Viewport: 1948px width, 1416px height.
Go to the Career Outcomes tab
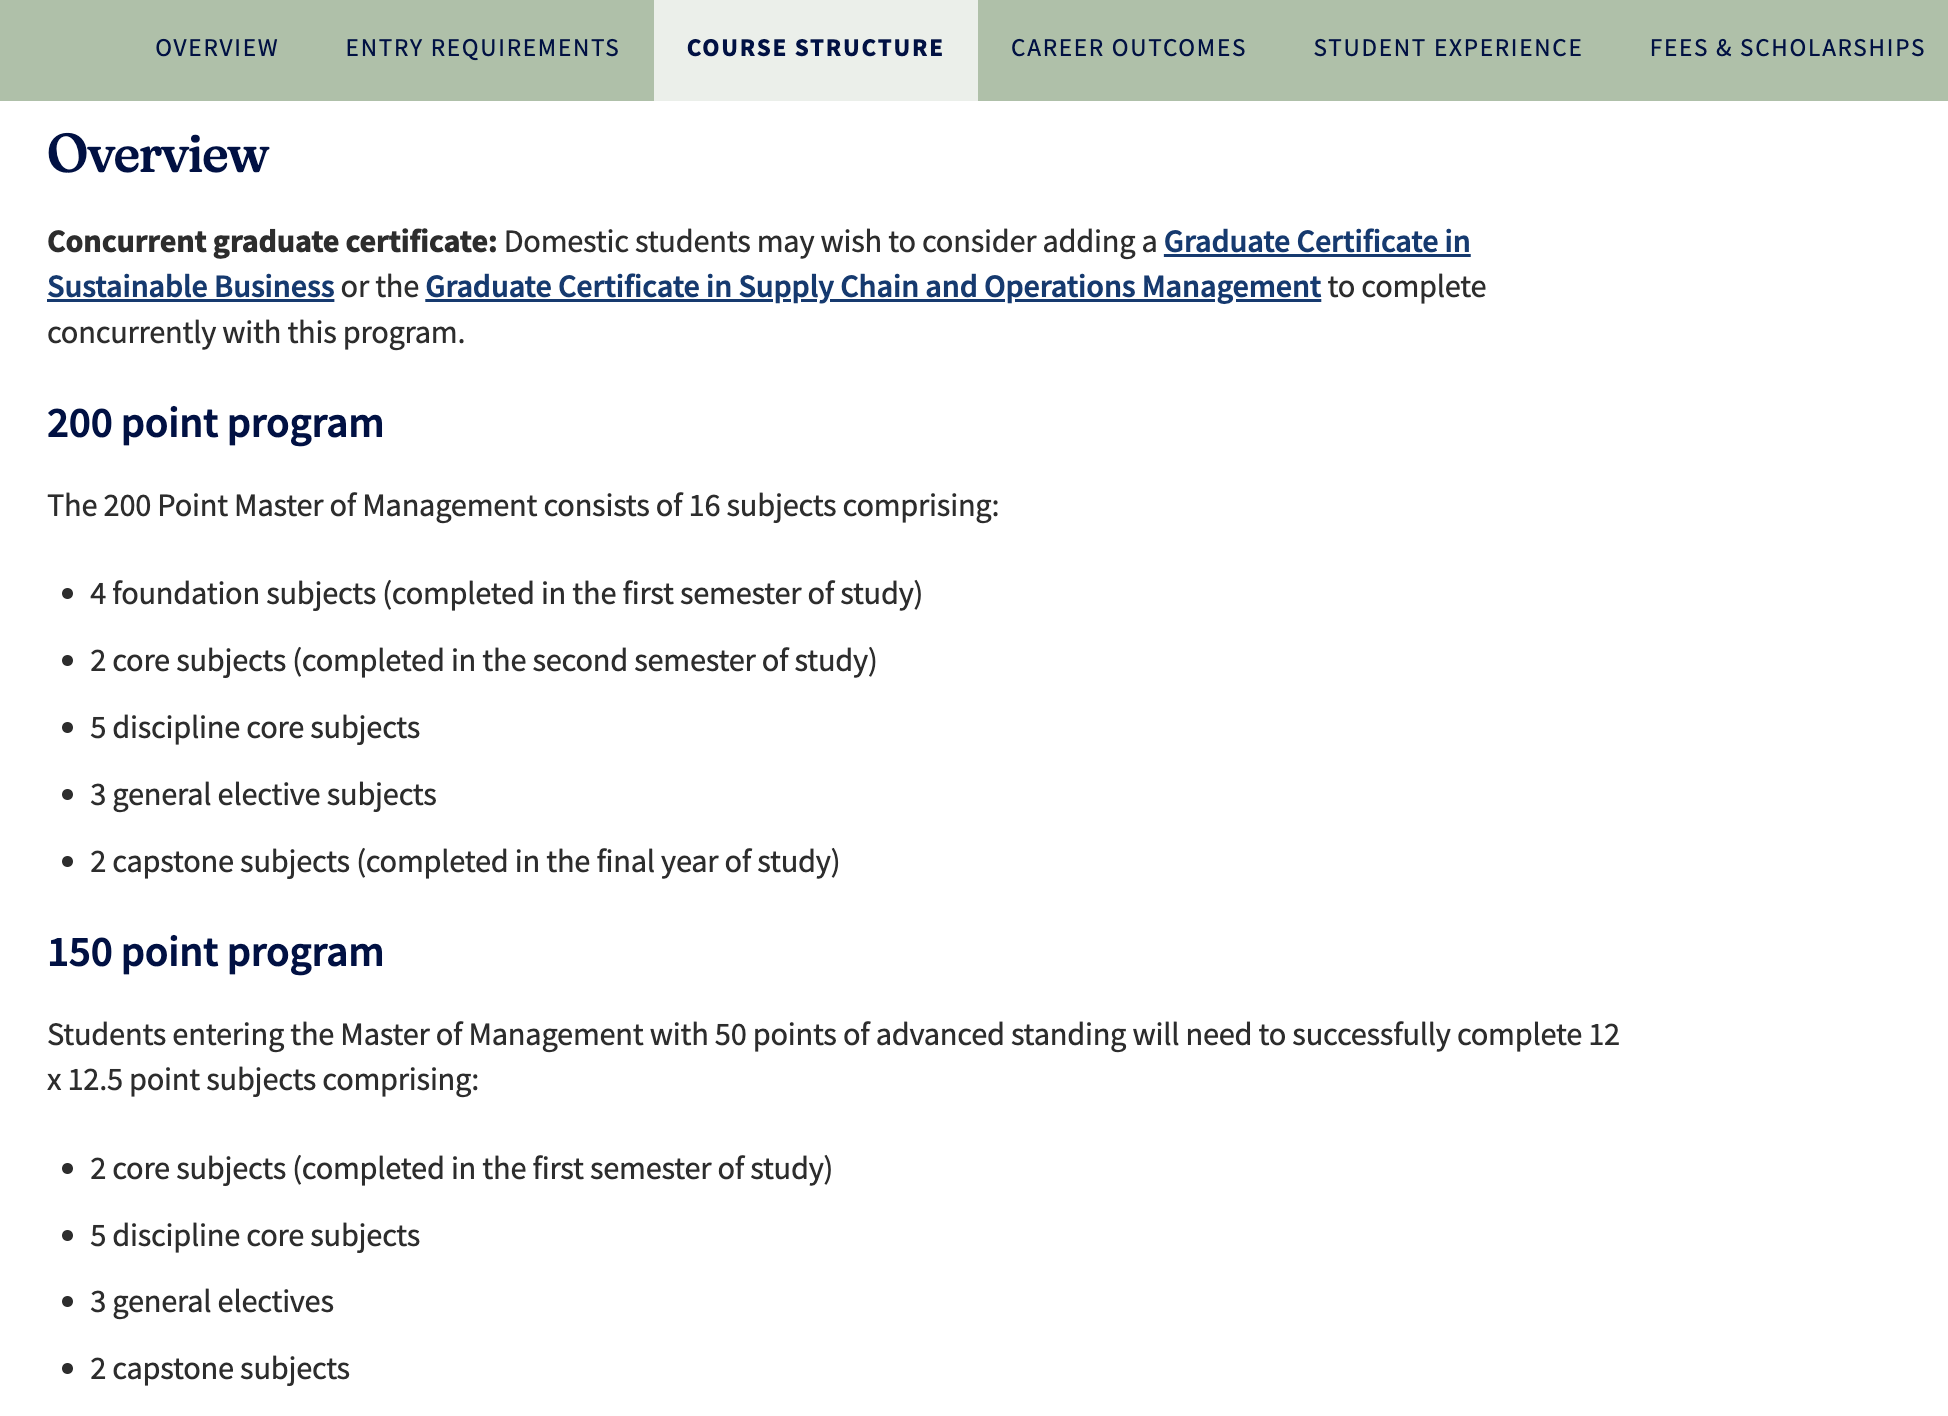click(1128, 48)
